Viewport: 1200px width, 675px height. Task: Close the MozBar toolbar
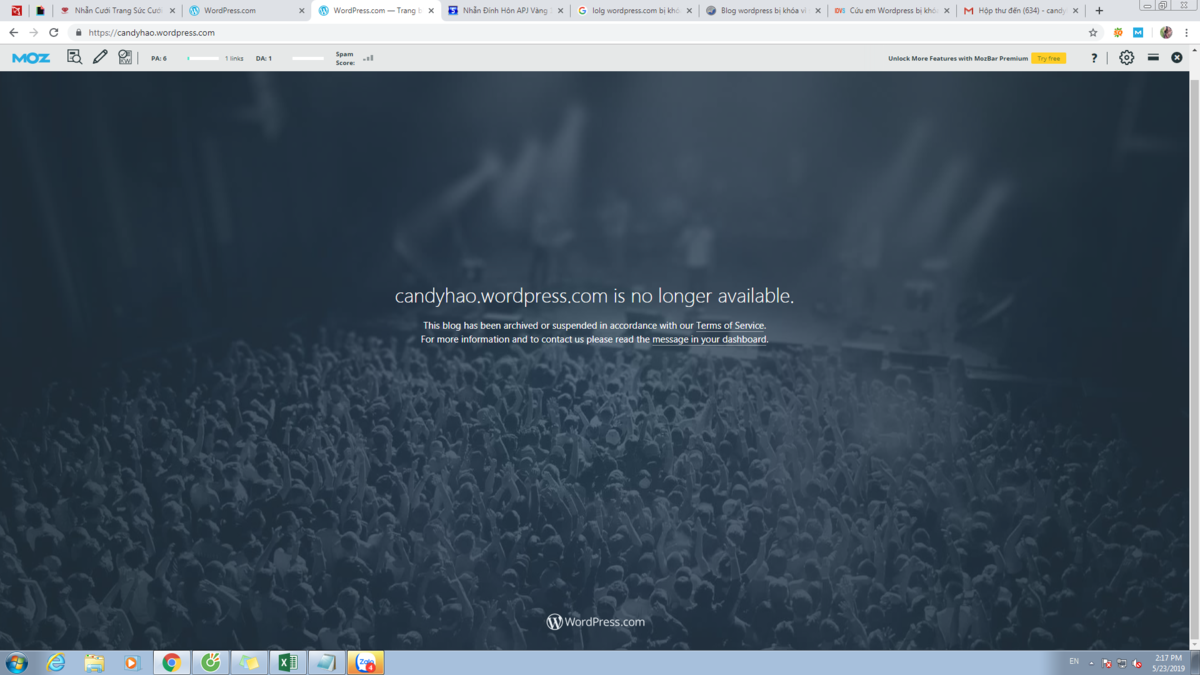1177,58
